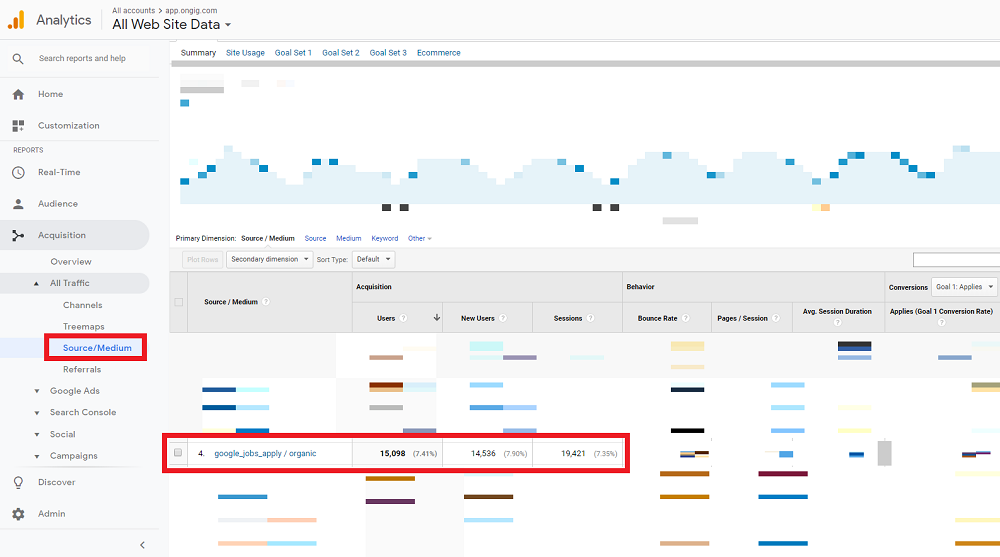Expand the Google Ads section
Screen dimensions: 1000x557
(x=36, y=391)
